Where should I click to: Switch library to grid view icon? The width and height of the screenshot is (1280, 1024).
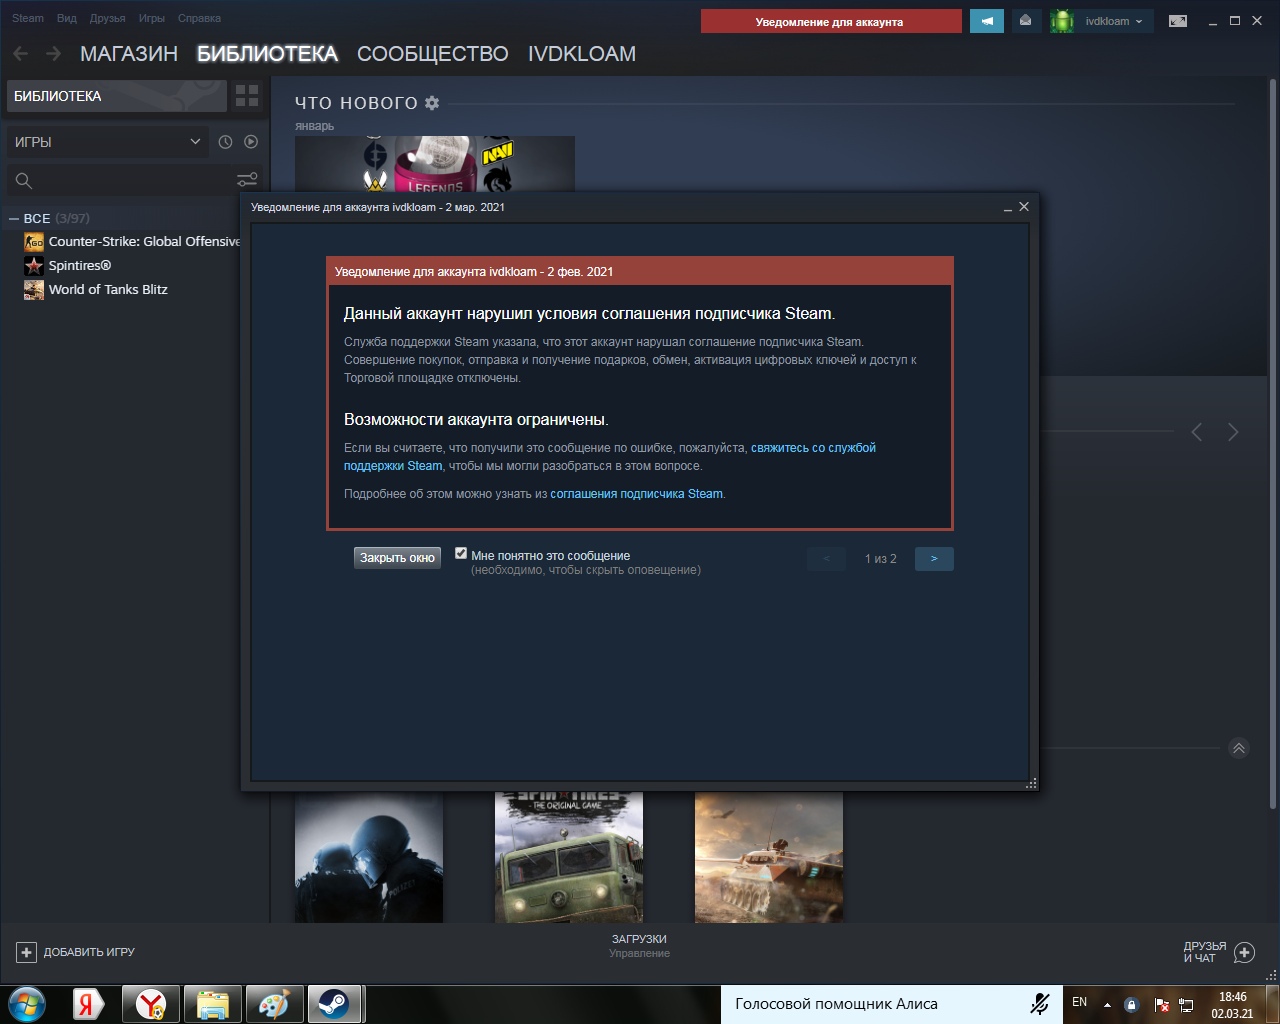(x=247, y=96)
